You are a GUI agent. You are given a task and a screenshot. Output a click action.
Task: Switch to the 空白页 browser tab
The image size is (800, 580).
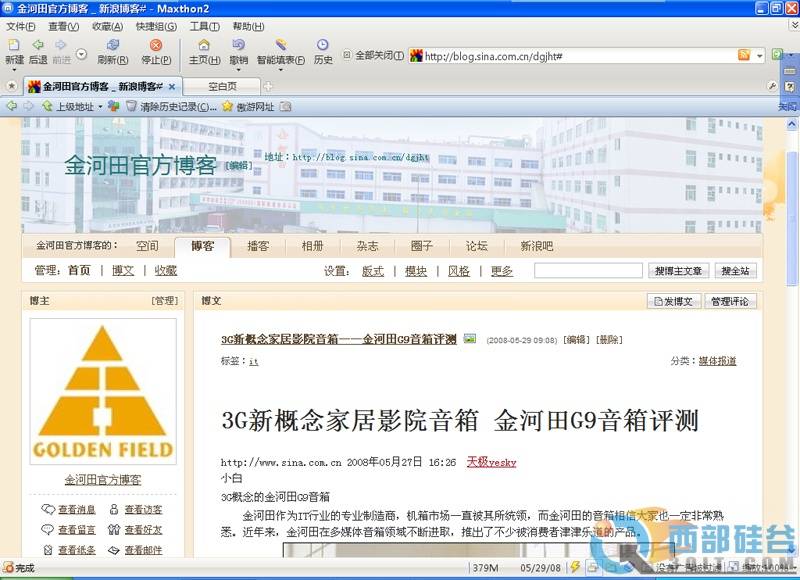point(222,87)
